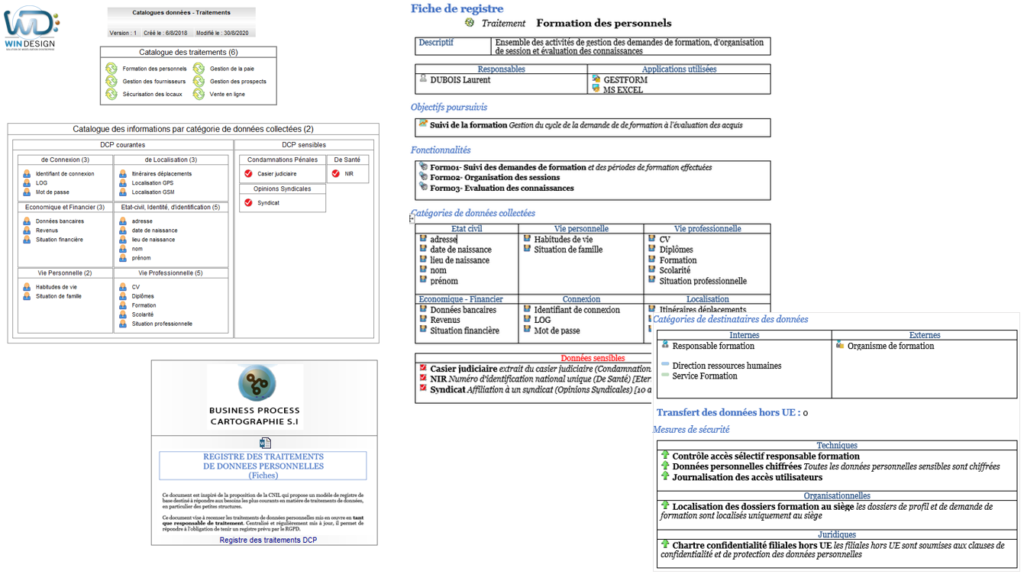The image size is (1024, 574).
Task: Click the red box icon beside Casier judiciaire in Données sensibles
Action: tap(423, 368)
